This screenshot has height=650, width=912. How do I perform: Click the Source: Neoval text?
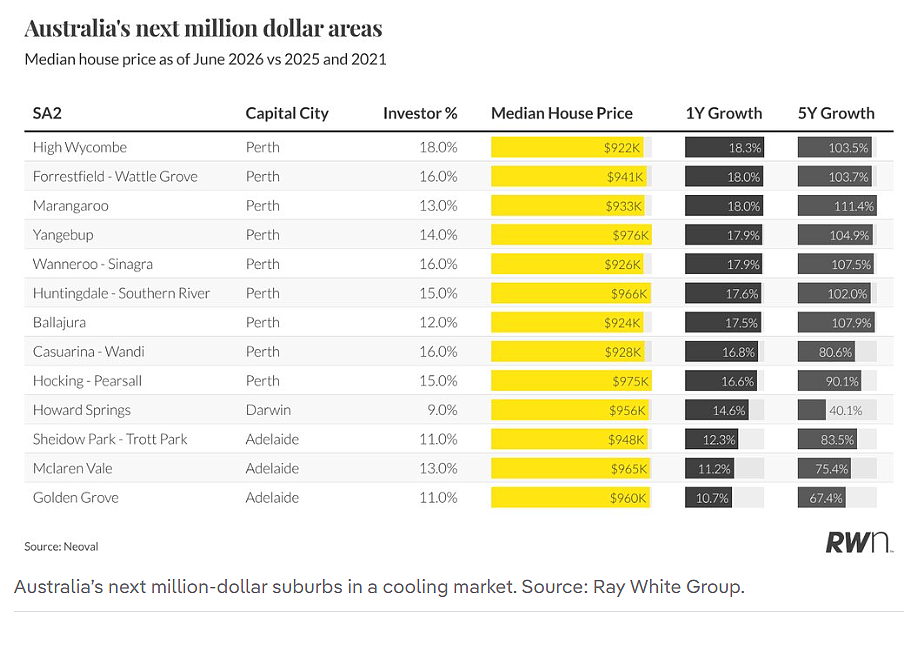[x=61, y=547]
